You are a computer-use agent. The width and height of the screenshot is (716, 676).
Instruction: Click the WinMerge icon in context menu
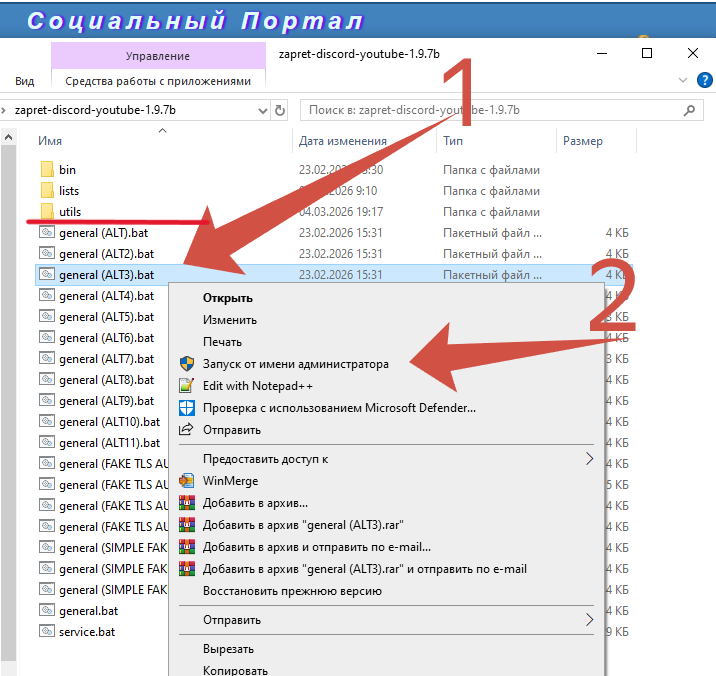tap(187, 481)
